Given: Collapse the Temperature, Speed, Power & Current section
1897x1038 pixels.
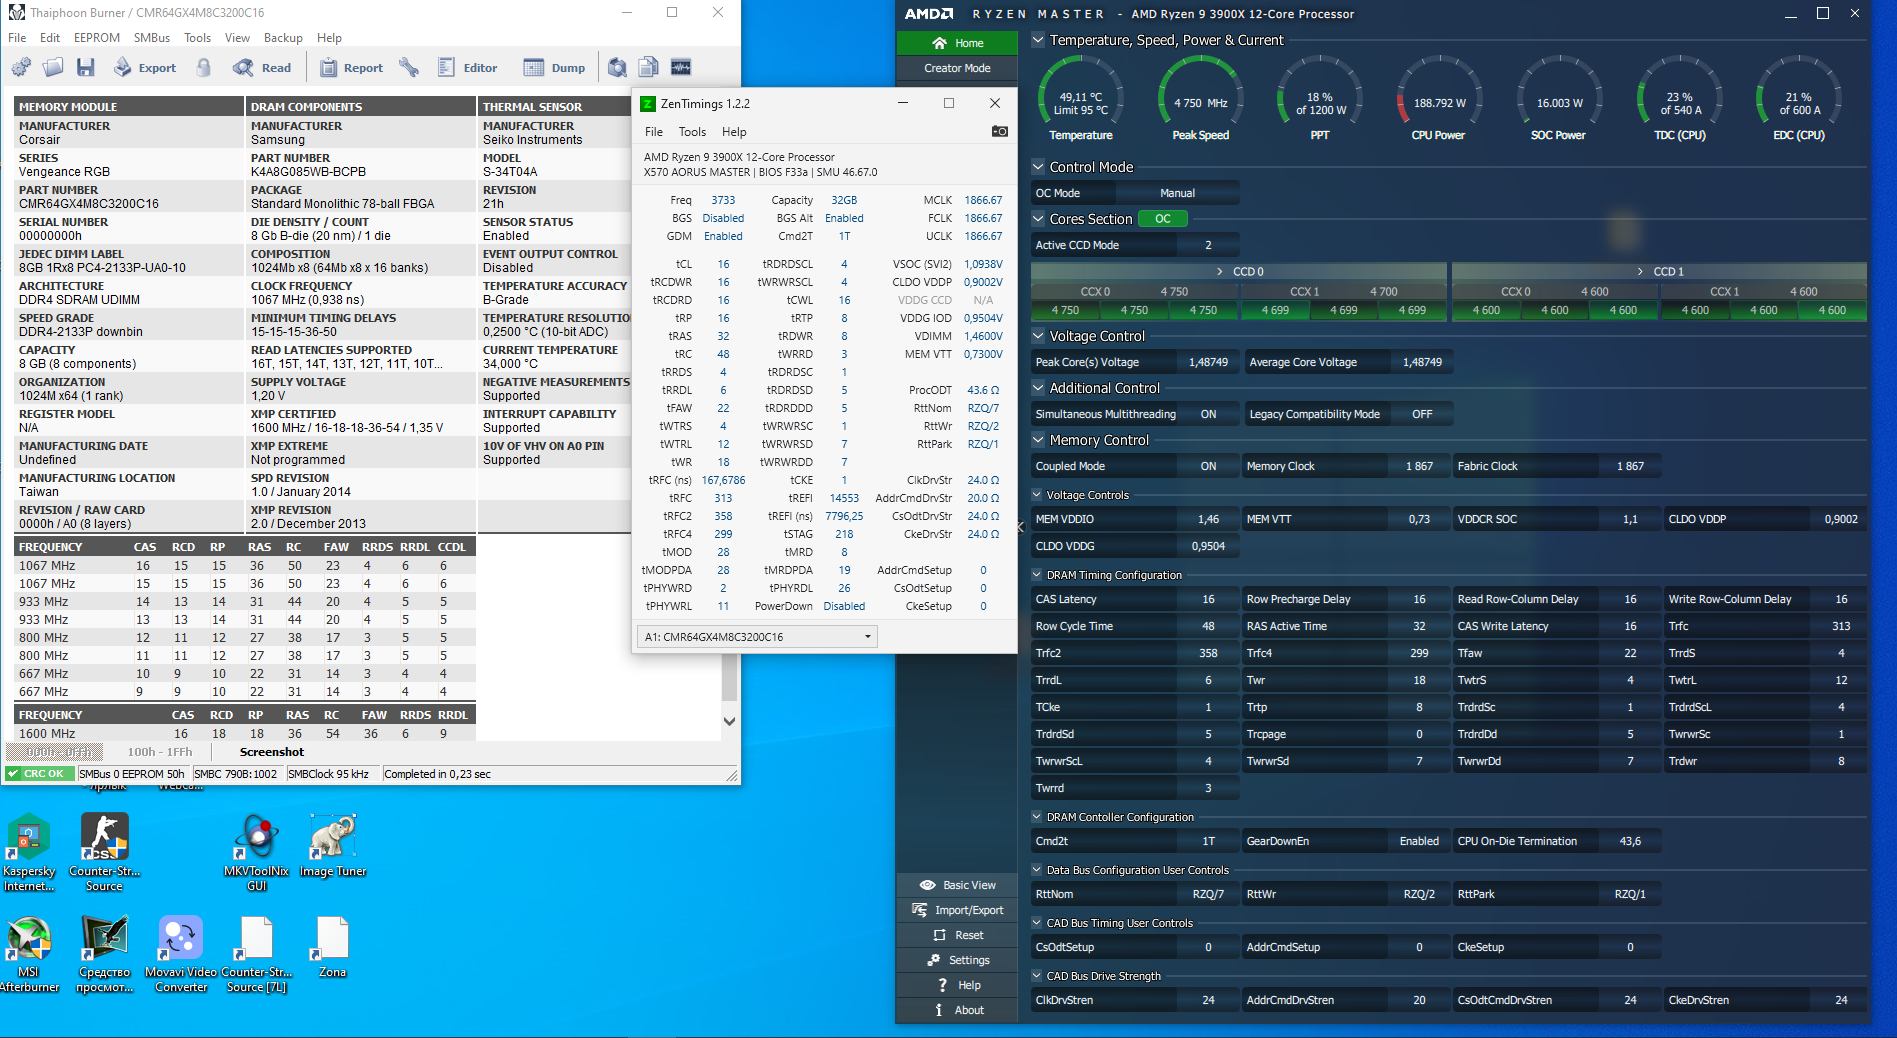Looking at the screenshot, I should tap(1038, 40).
